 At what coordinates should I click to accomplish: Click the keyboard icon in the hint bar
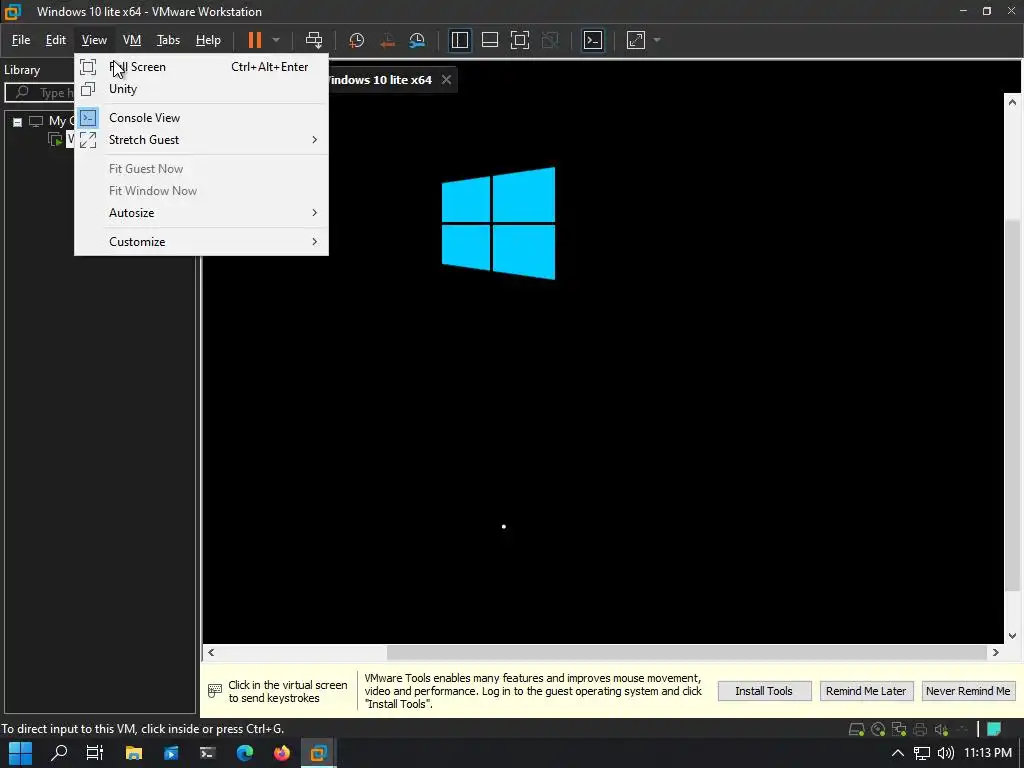(215, 690)
